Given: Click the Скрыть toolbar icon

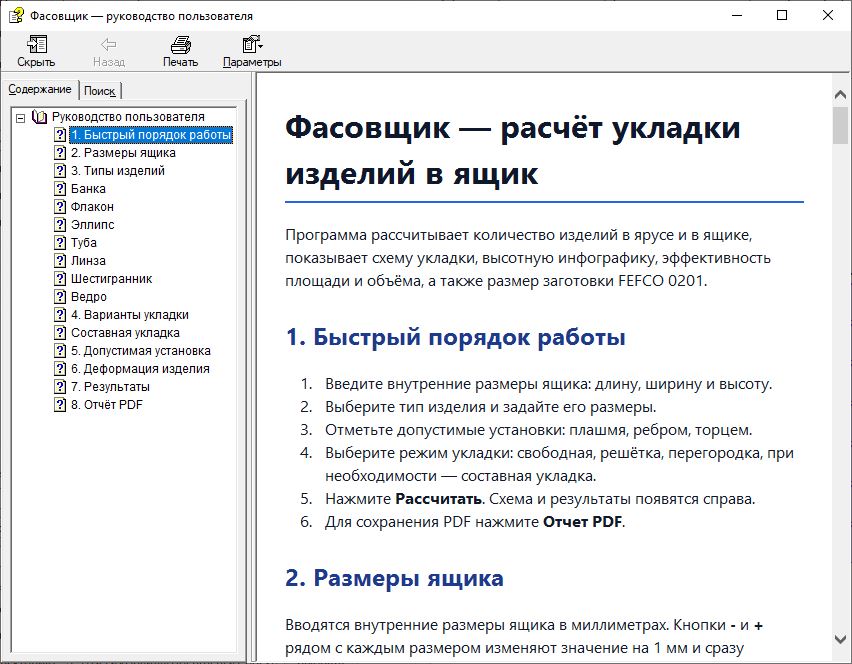Looking at the screenshot, I should tap(36, 45).
